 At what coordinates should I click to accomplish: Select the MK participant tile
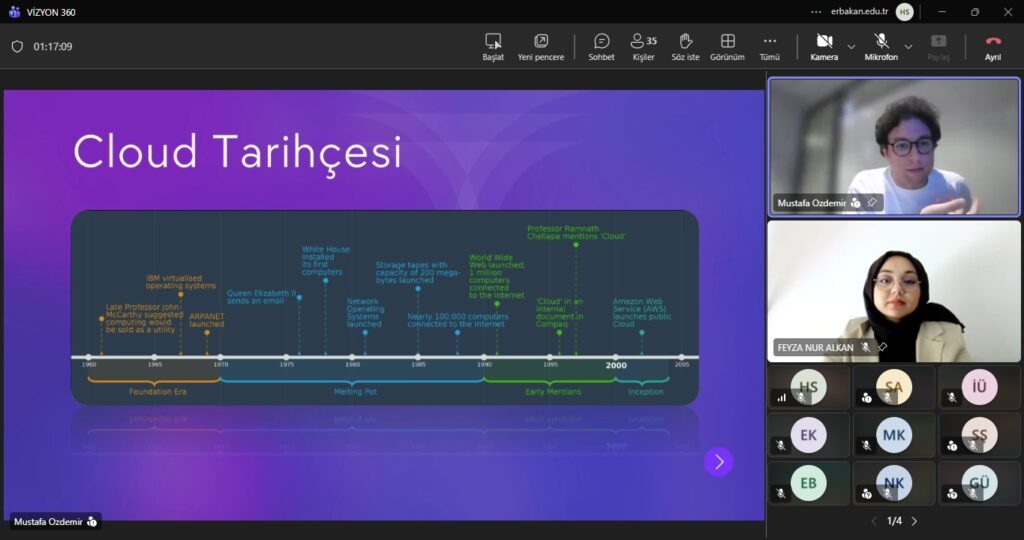[x=893, y=434]
